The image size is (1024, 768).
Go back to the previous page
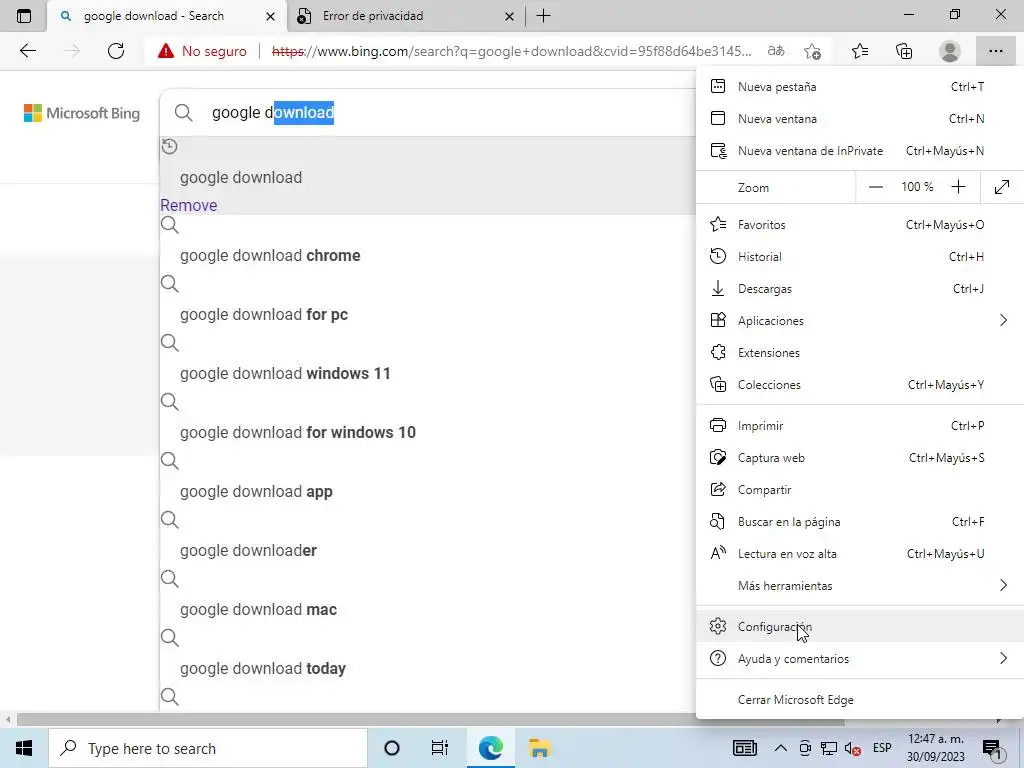(27, 51)
